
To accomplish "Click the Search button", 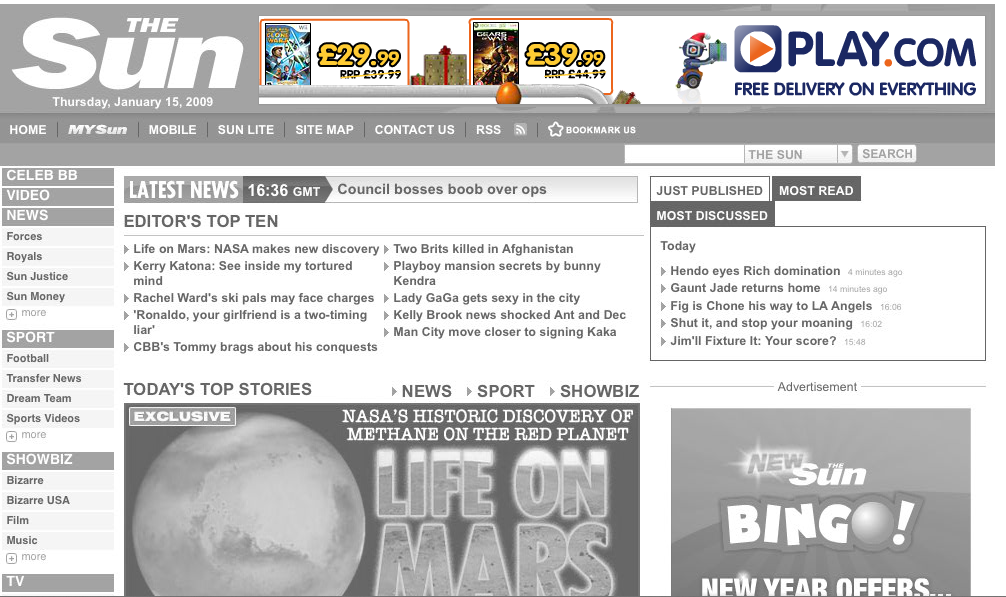I will click(887, 154).
